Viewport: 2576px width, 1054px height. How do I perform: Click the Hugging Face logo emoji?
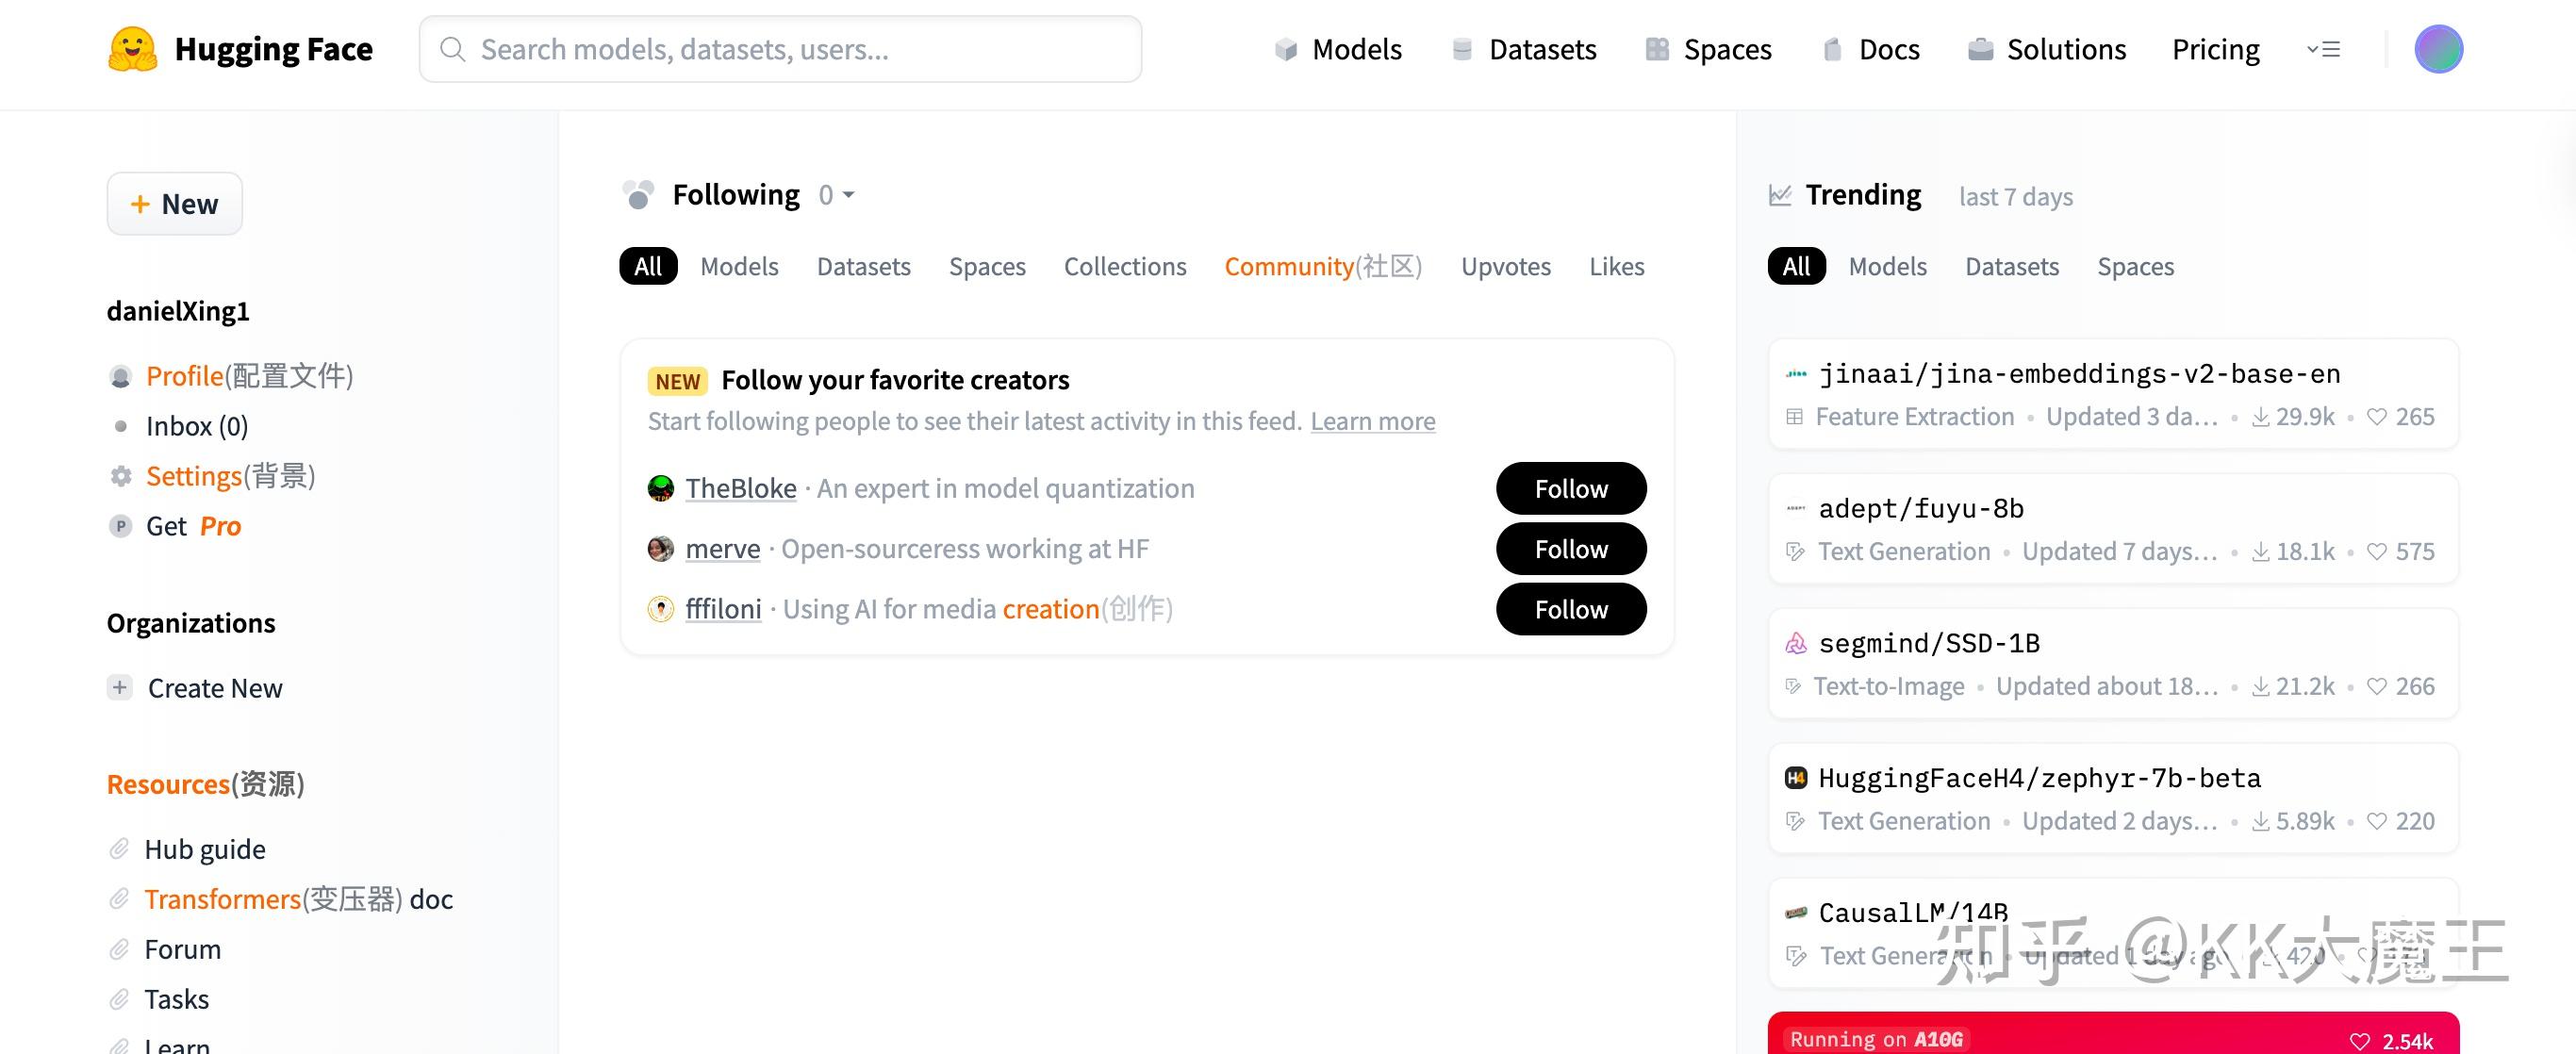click(x=132, y=49)
